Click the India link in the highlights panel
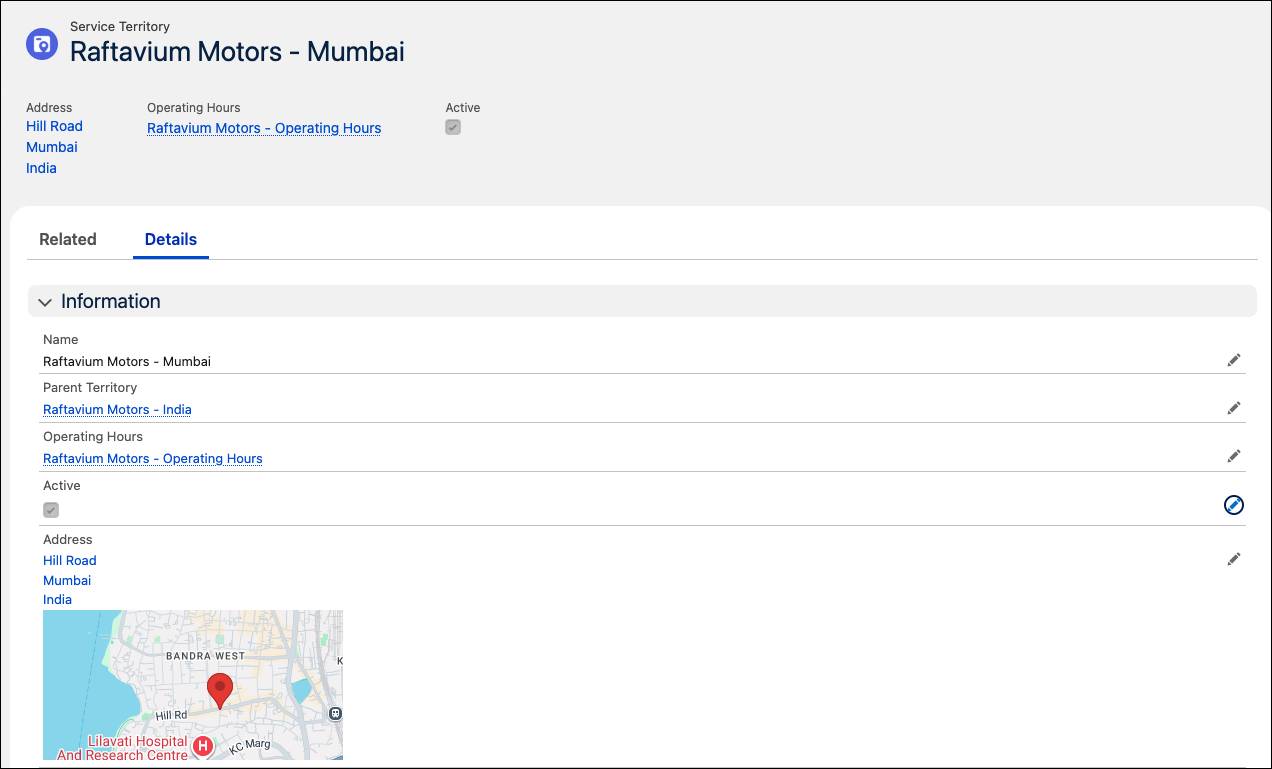This screenshot has height=769, width=1272. click(41, 168)
